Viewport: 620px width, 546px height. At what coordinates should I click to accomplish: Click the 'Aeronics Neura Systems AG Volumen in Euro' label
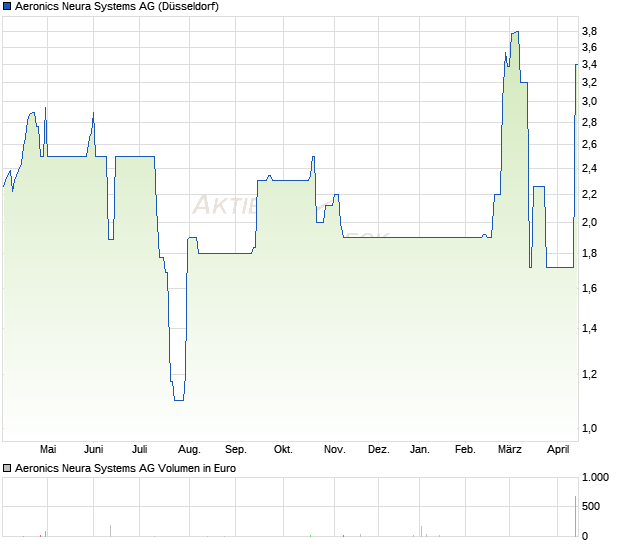(x=125, y=468)
